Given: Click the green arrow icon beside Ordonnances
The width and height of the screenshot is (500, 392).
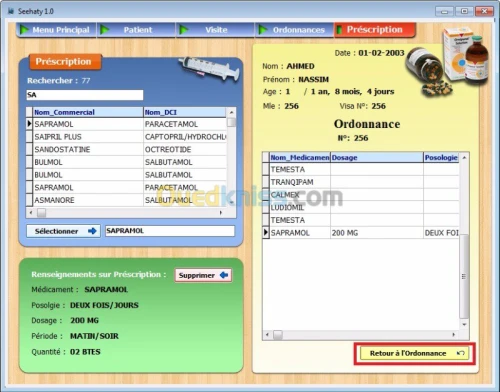Looking at the screenshot, I should [263, 30].
